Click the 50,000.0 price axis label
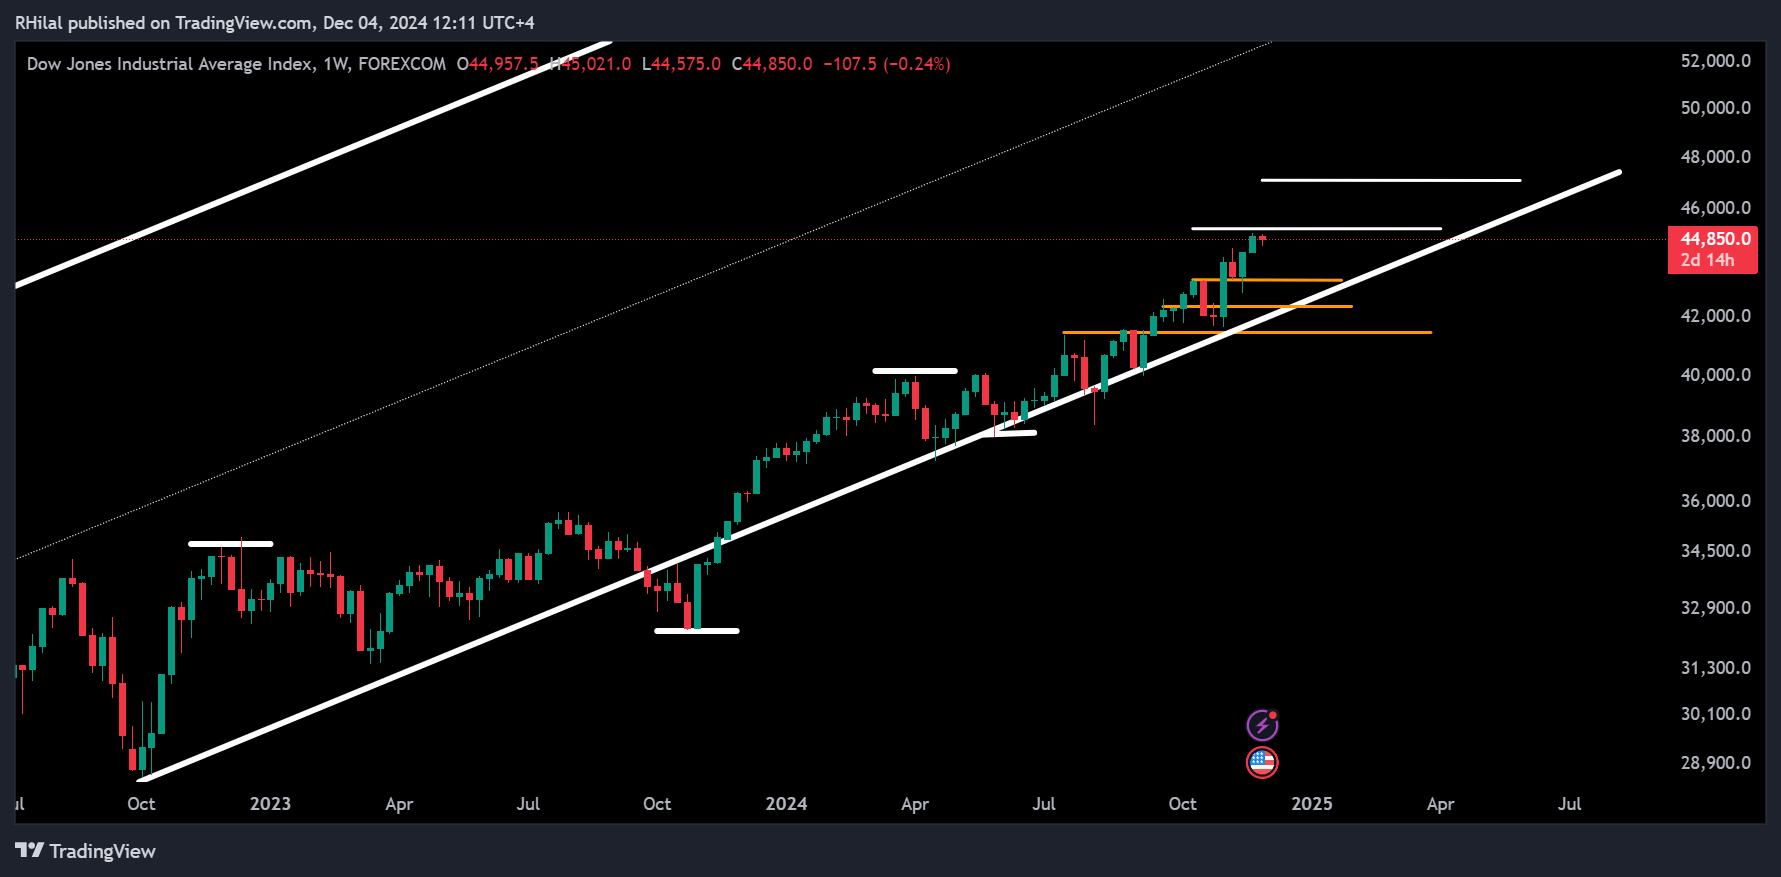 [1716, 108]
